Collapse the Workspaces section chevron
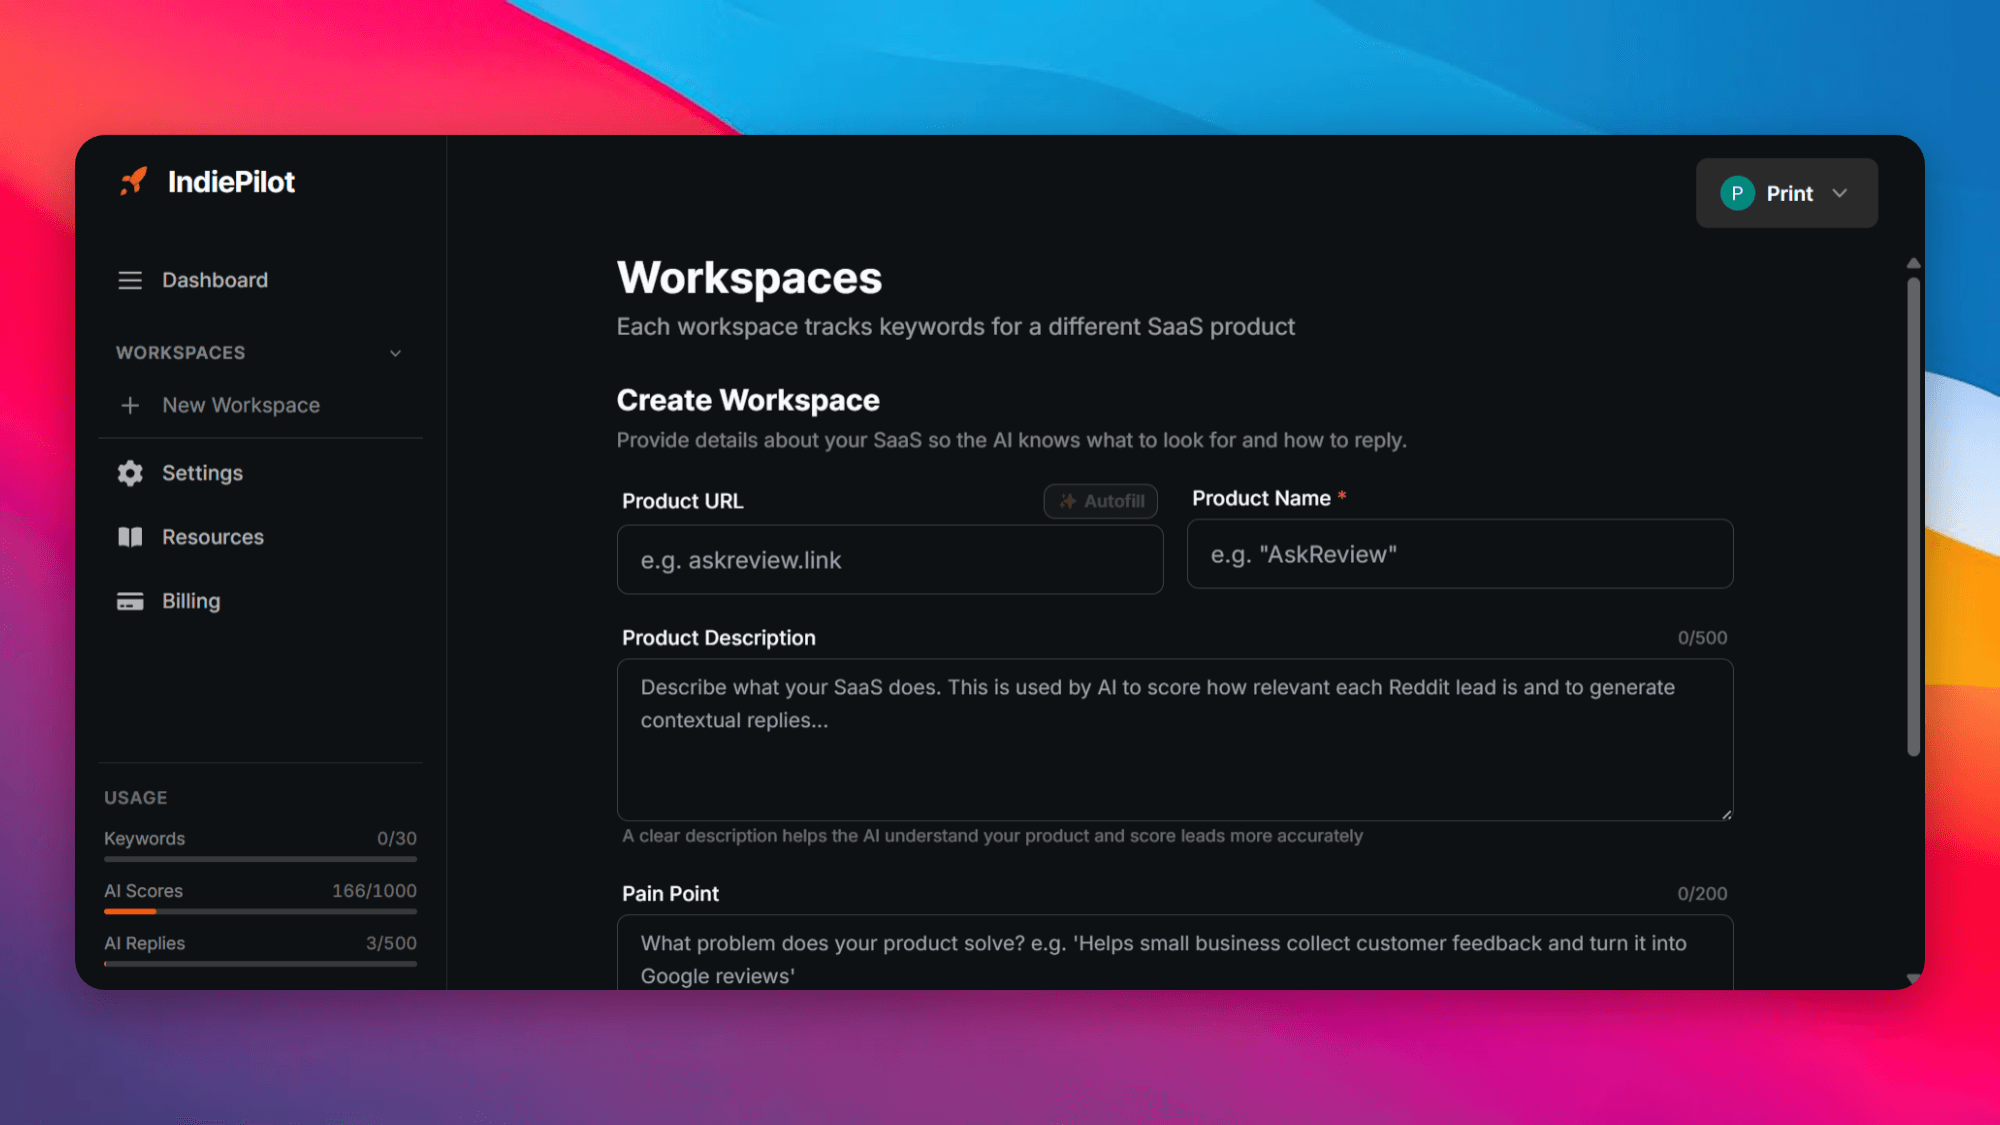The width and height of the screenshot is (2000, 1125). 395,353
